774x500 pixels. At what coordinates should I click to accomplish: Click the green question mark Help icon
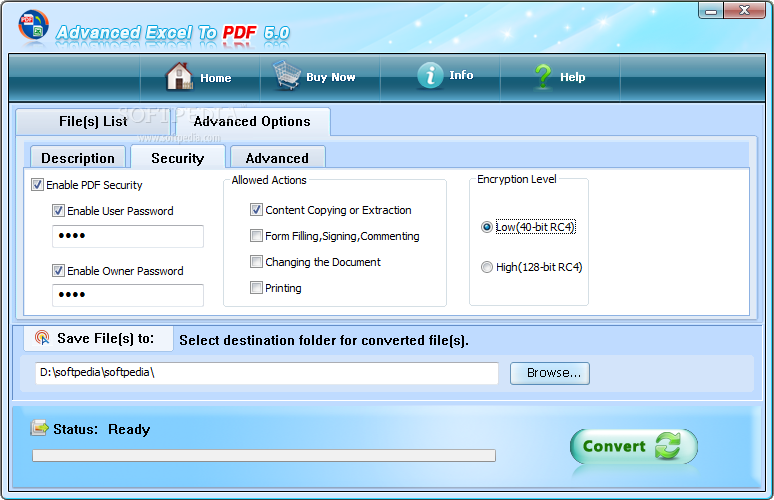(543, 77)
